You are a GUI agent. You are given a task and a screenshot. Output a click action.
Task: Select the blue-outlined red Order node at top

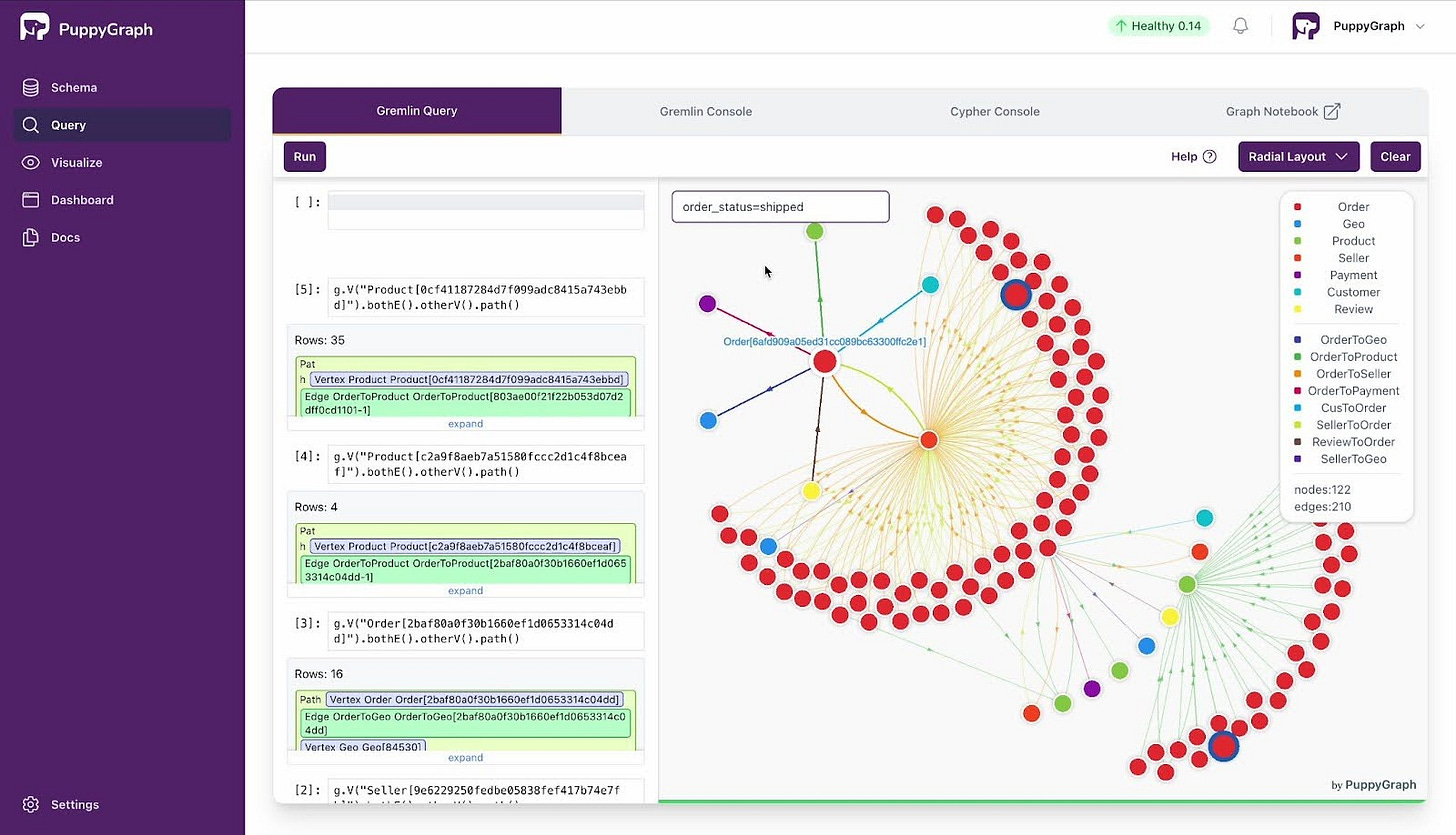(1016, 294)
